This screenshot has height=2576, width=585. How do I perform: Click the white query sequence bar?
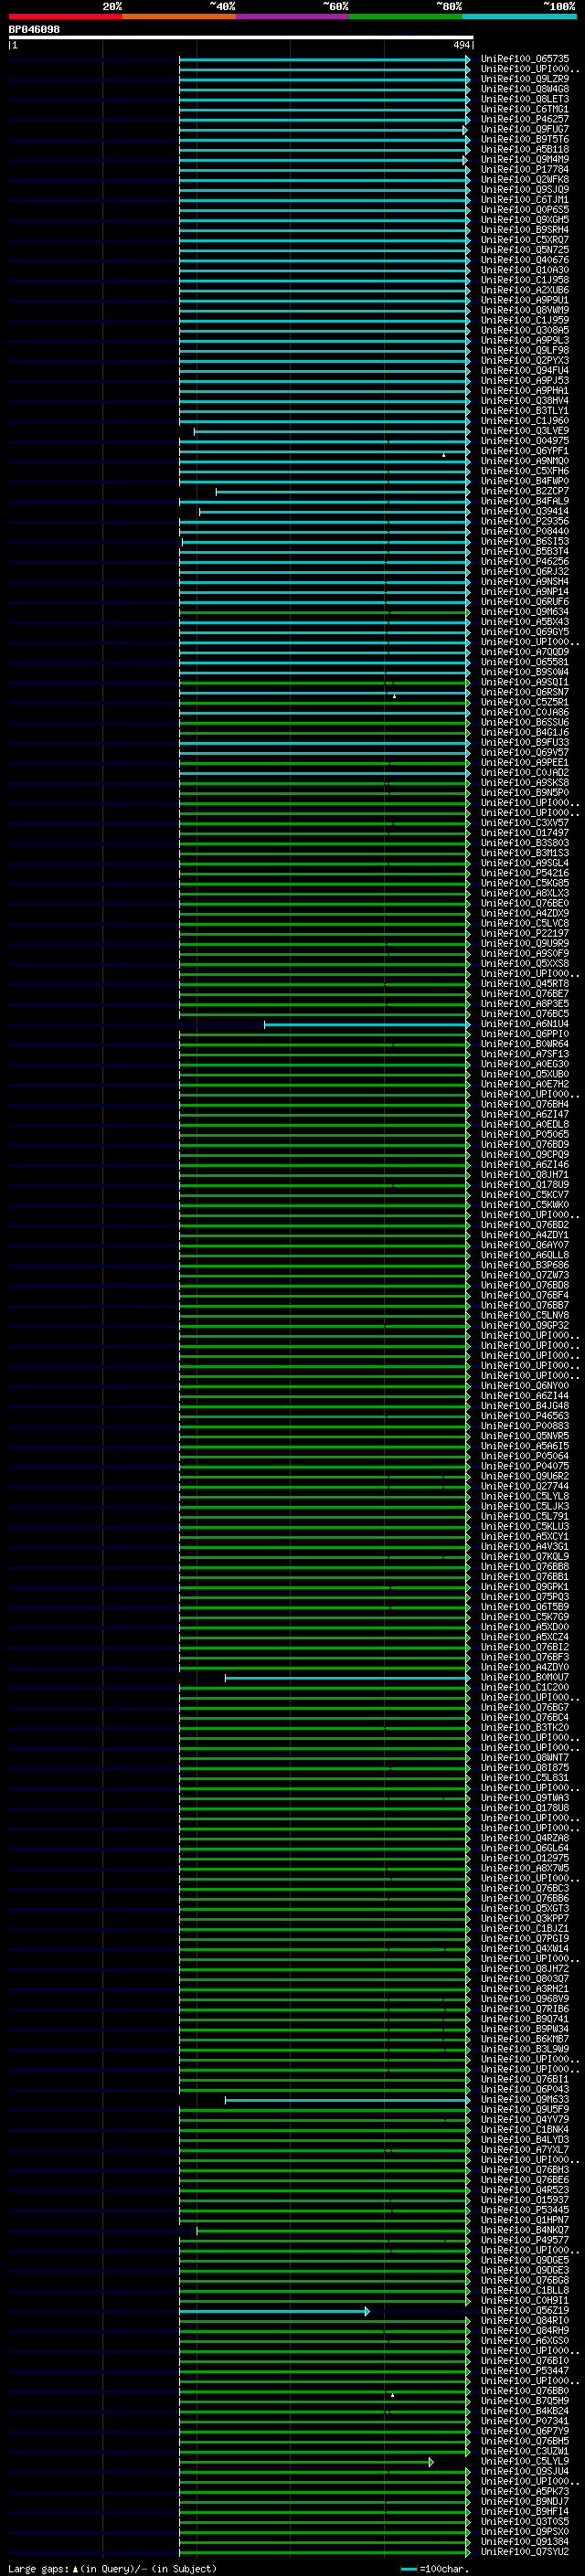point(241,37)
